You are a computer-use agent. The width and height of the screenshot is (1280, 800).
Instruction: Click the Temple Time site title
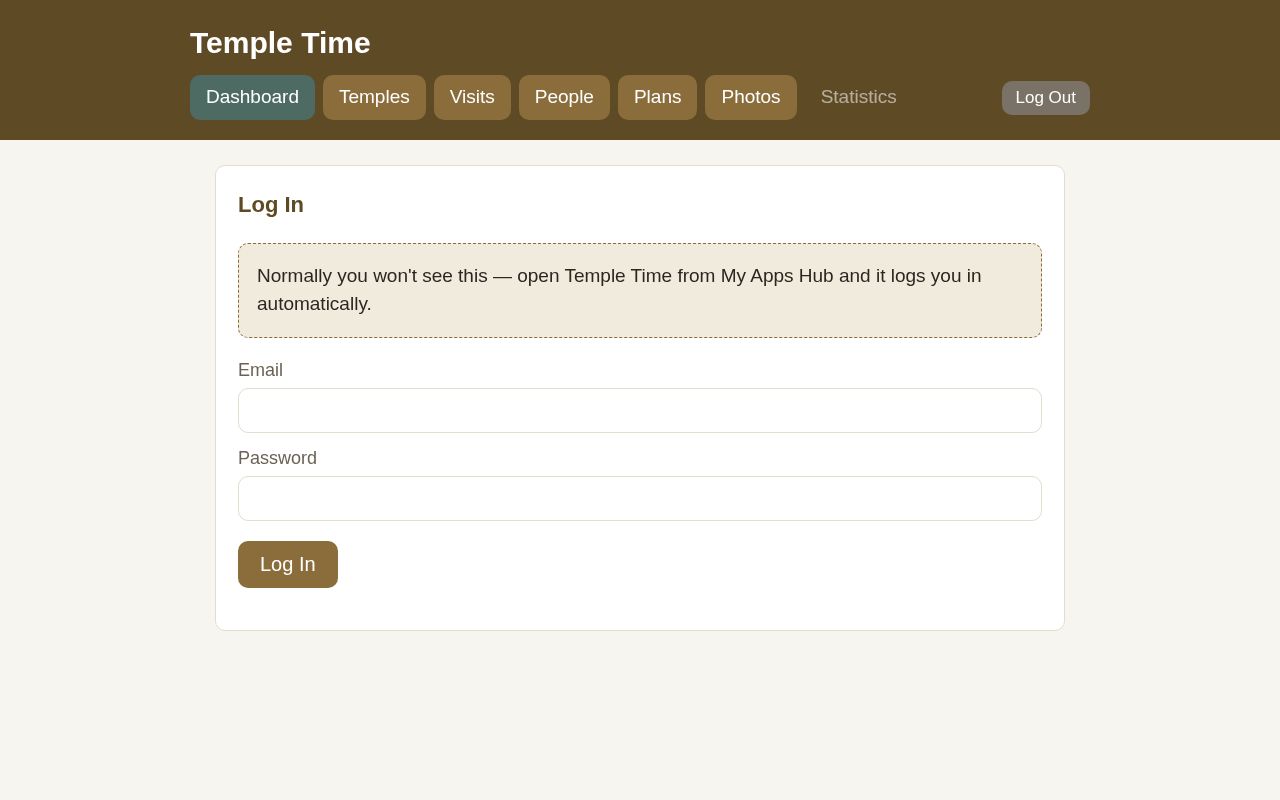tap(280, 43)
